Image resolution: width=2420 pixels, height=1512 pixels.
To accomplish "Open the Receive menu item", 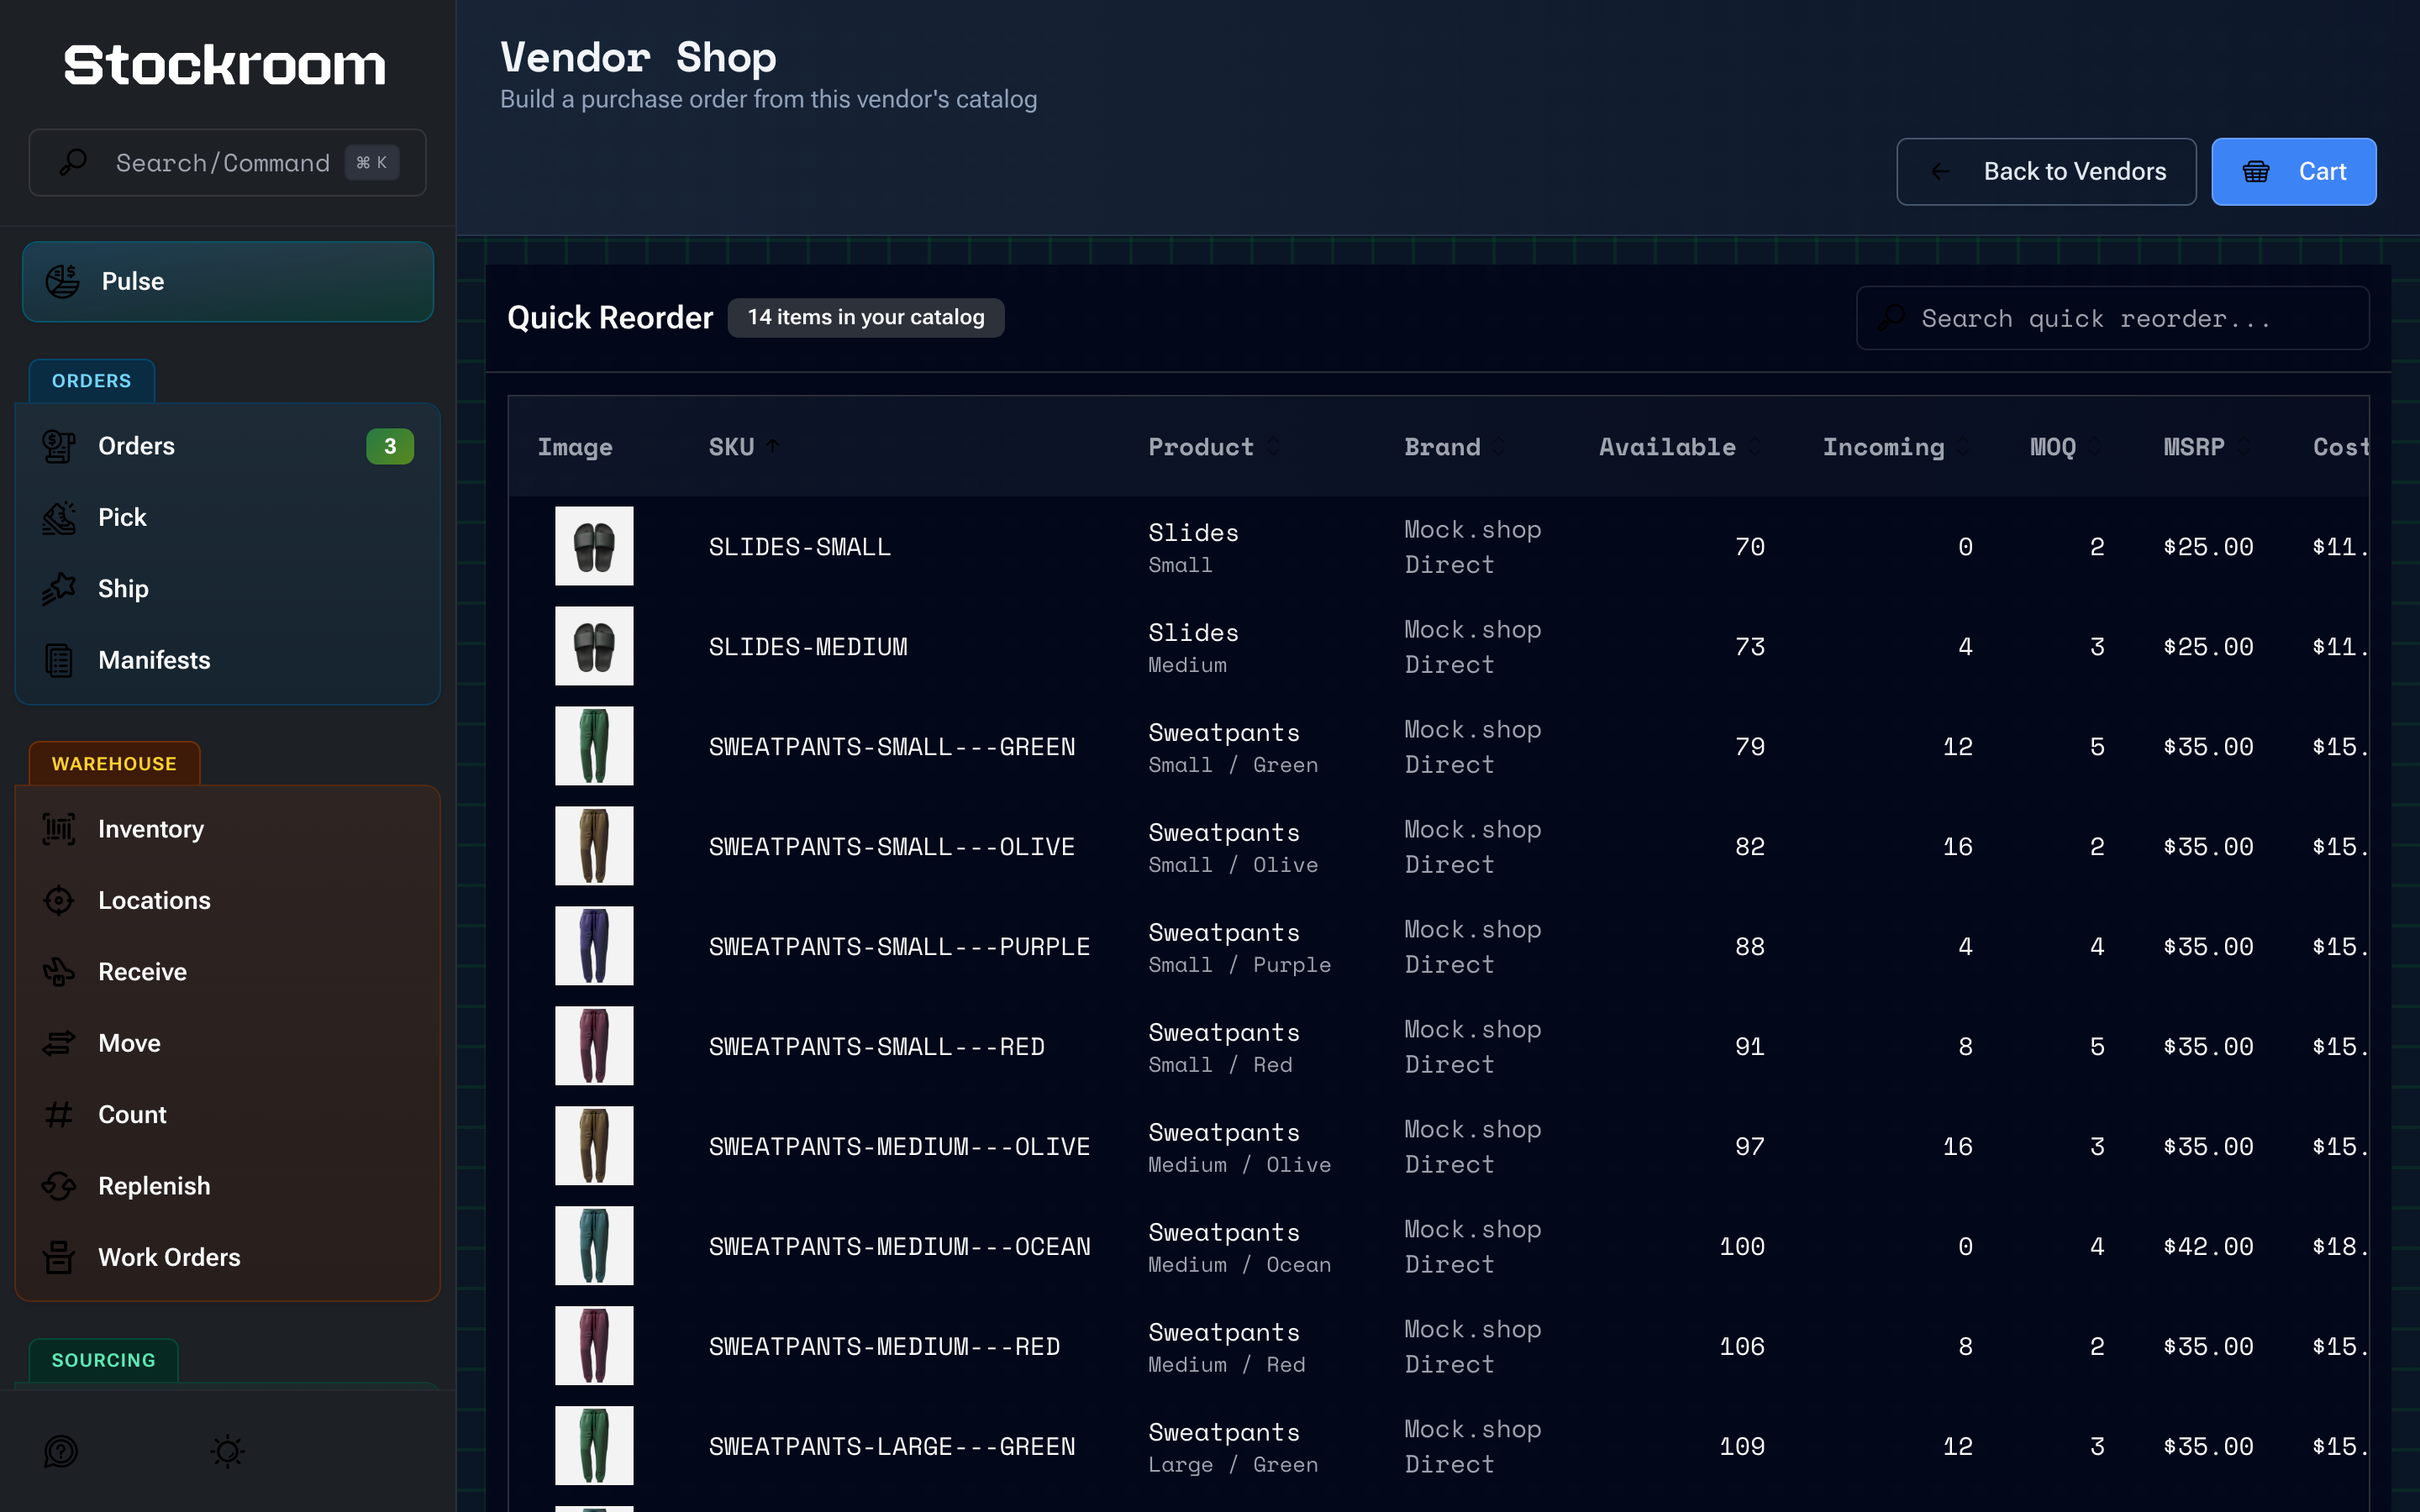I will [x=228, y=972].
